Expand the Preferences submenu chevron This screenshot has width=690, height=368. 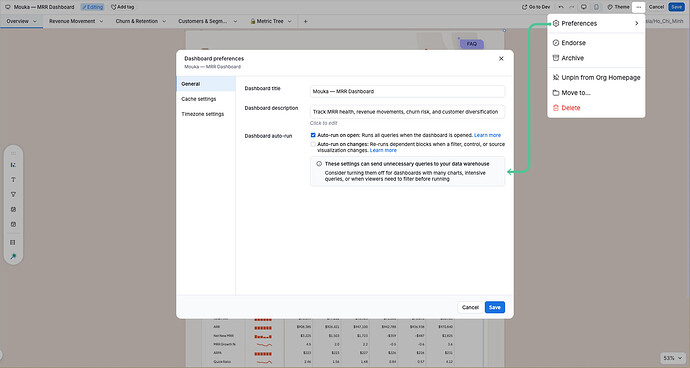(636, 23)
